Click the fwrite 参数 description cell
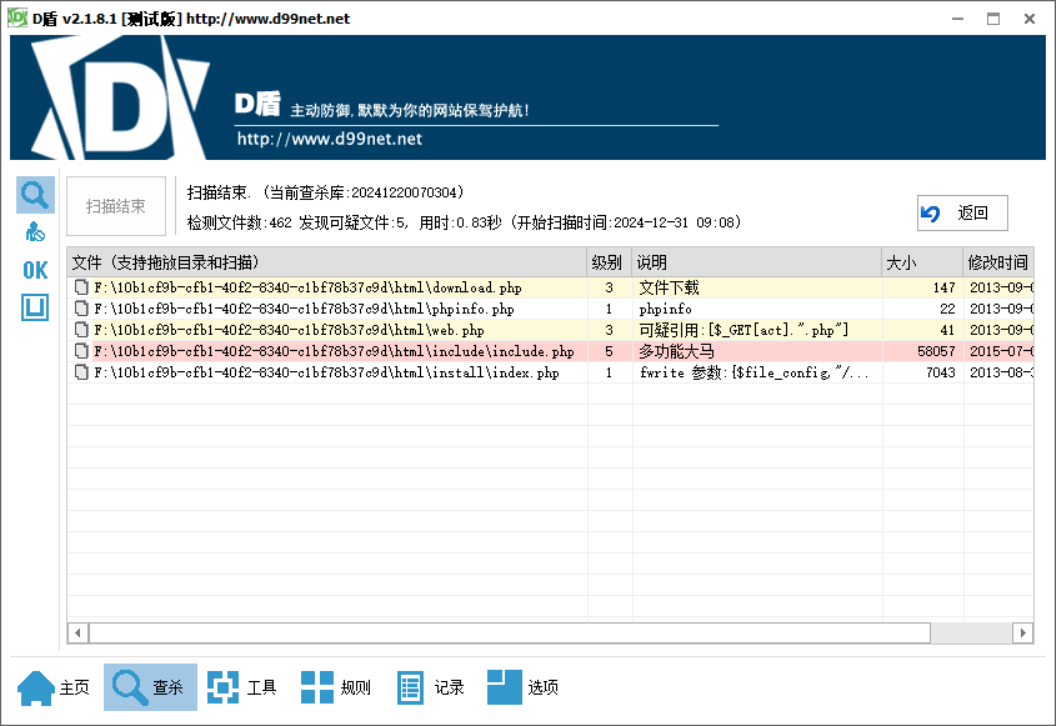Screen dimensions: 1056x726 pos(754,372)
